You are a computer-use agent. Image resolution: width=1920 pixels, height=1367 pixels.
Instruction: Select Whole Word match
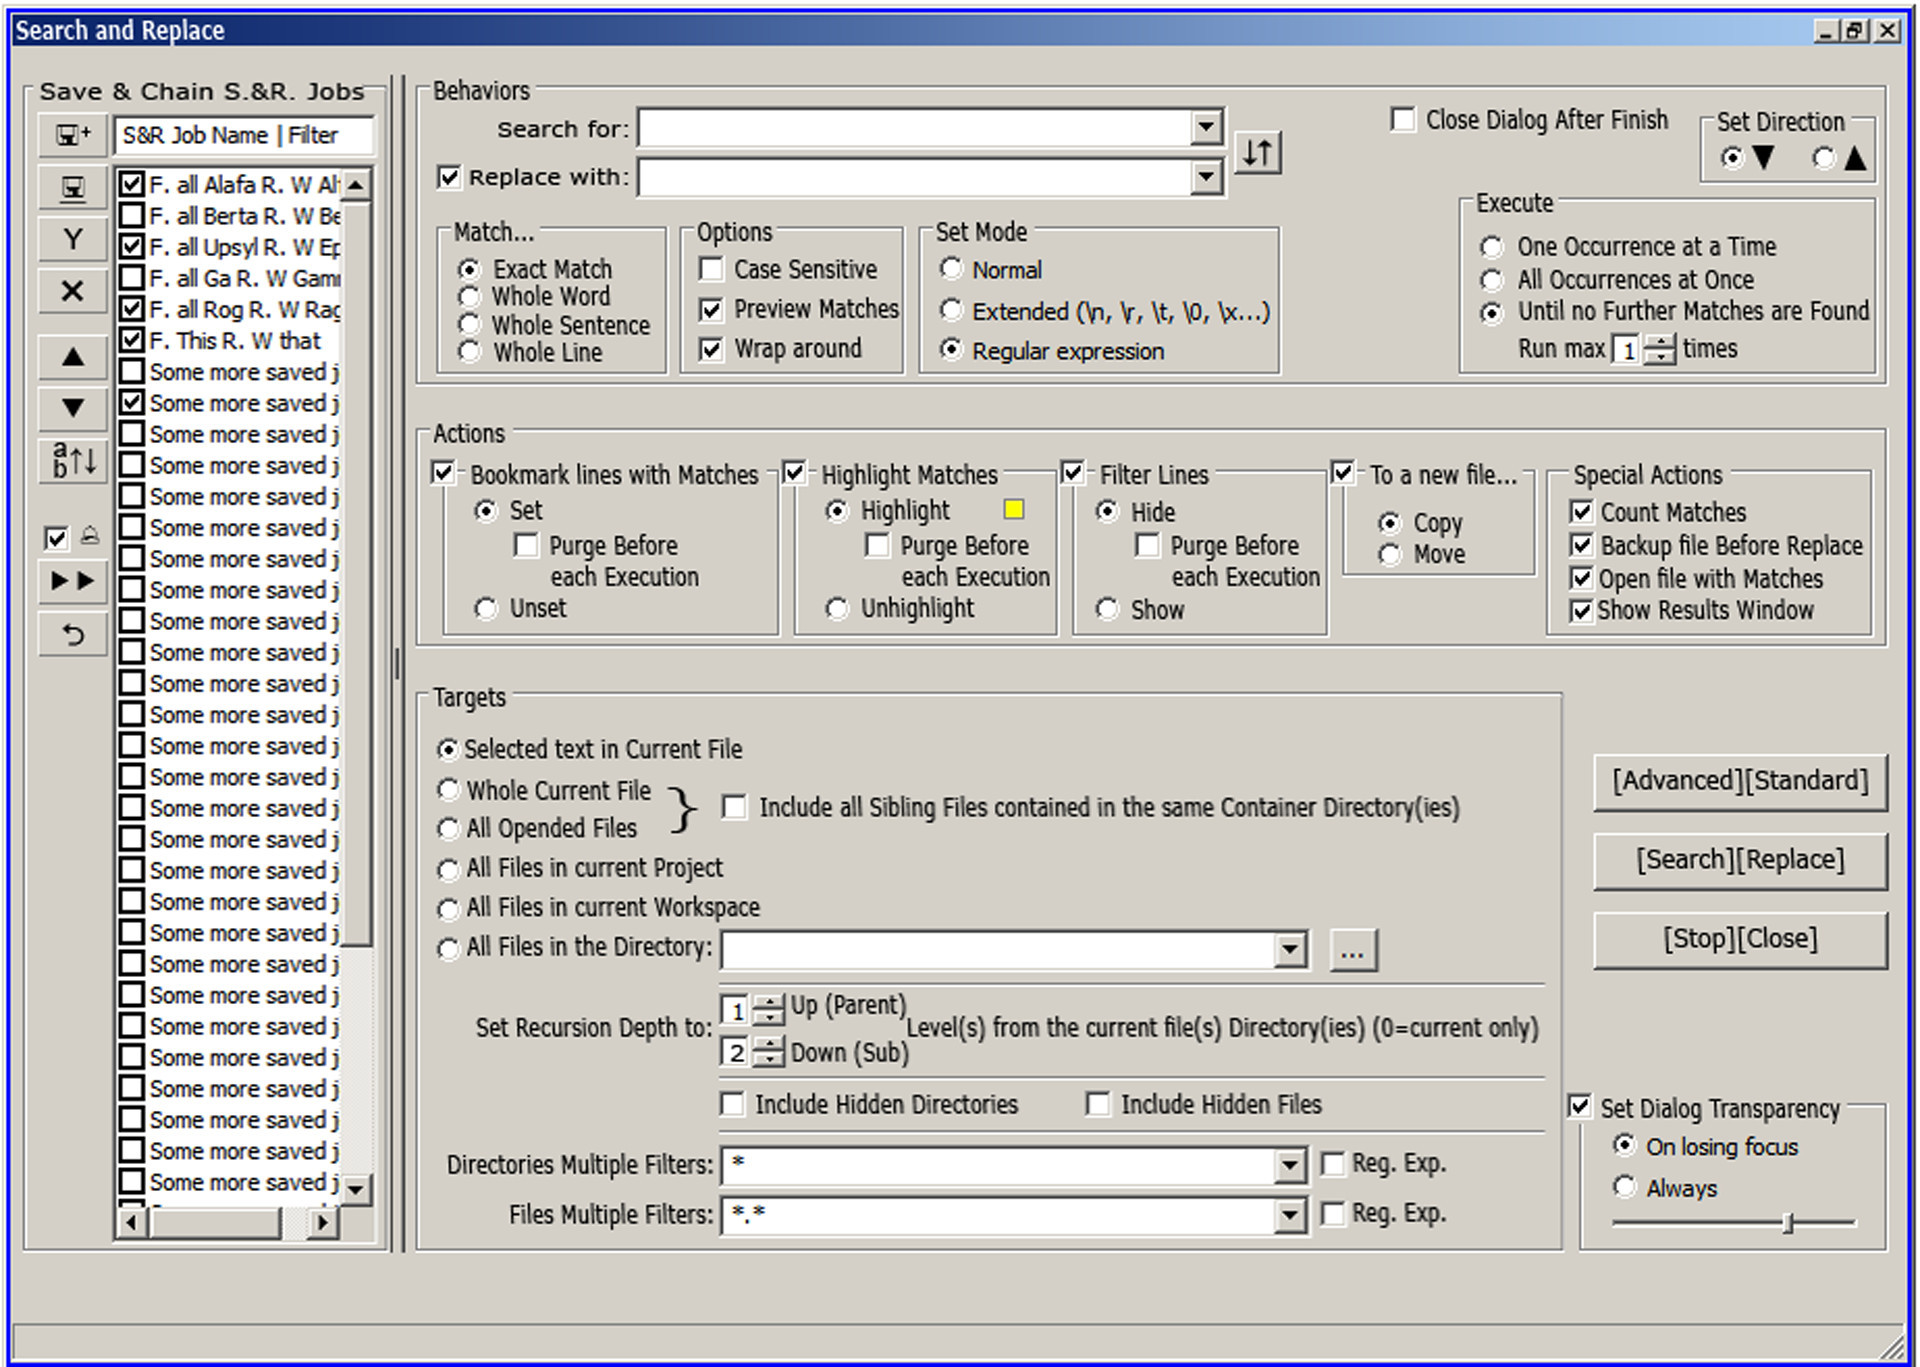coord(469,297)
